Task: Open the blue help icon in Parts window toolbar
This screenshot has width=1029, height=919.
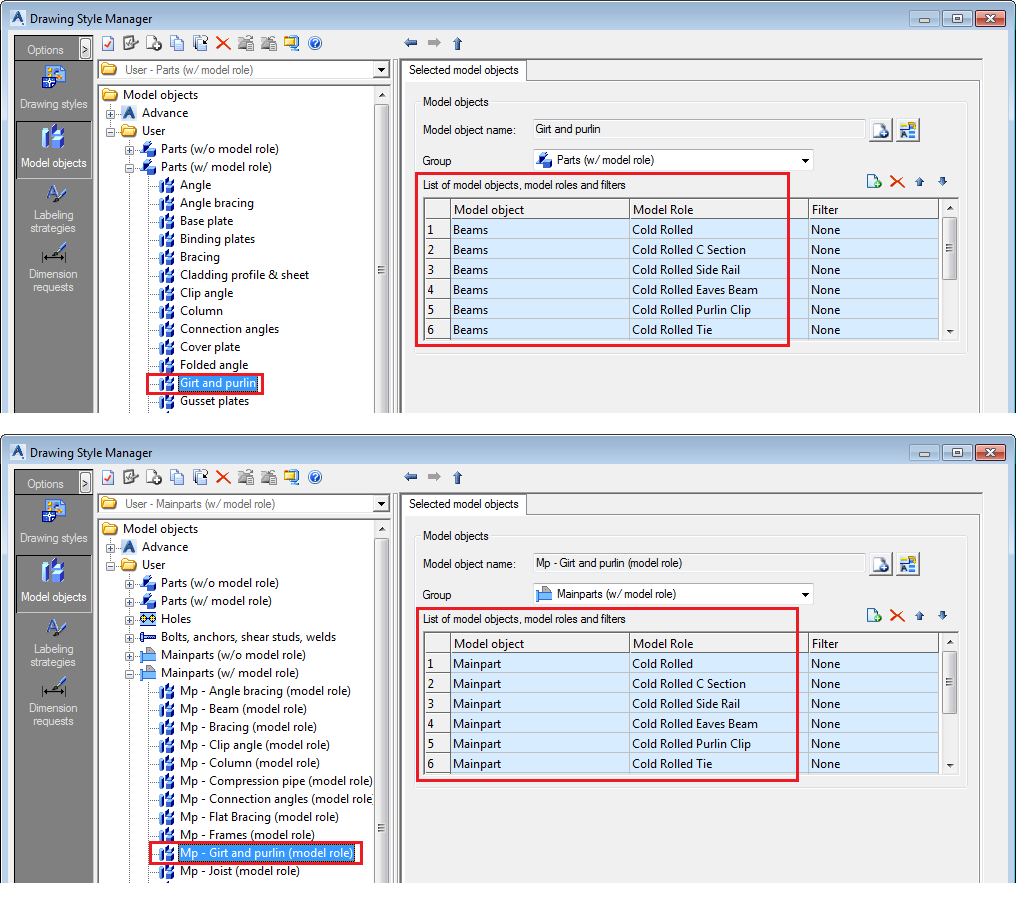Action: (x=315, y=43)
